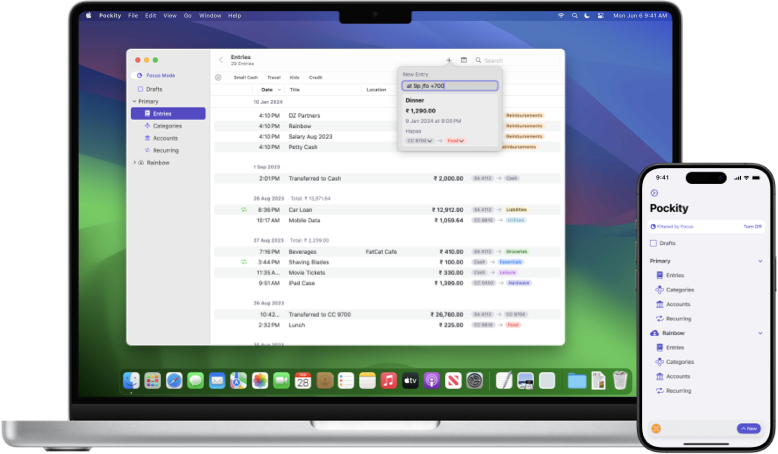The height and width of the screenshot is (454, 778).
Task: Select Entries in the Mac sidebar
Action: [169, 114]
